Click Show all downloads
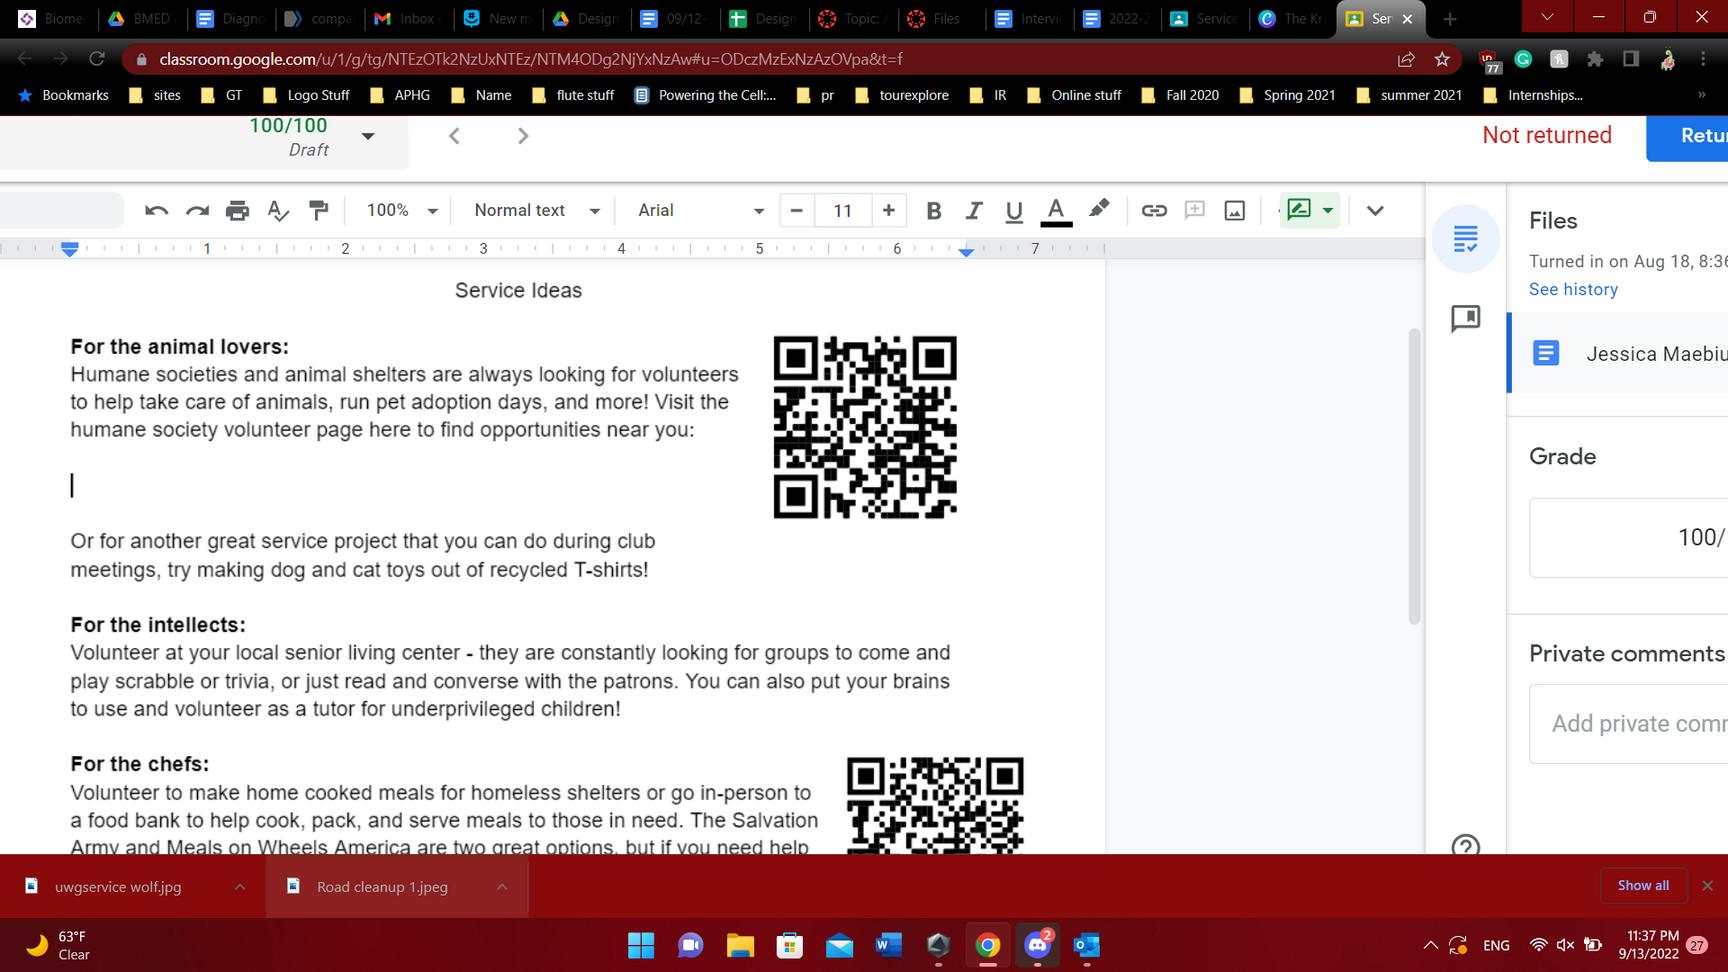The height and width of the screenshot is (972, 1728). (1643, 885)
